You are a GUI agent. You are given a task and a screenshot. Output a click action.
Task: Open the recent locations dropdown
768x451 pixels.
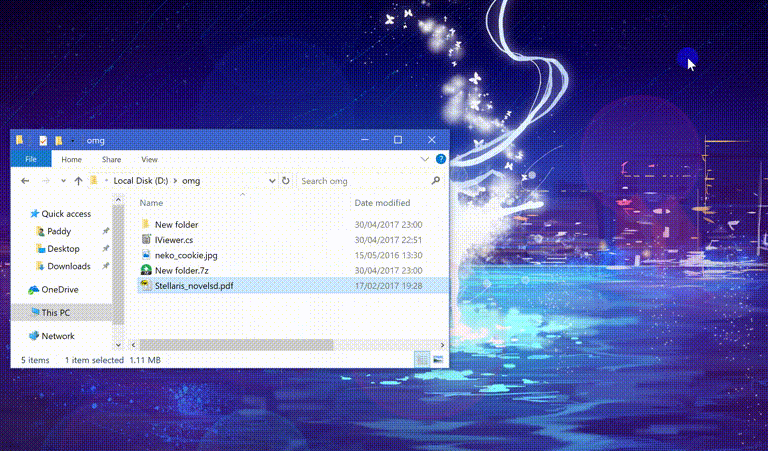[x=63, y=181]
